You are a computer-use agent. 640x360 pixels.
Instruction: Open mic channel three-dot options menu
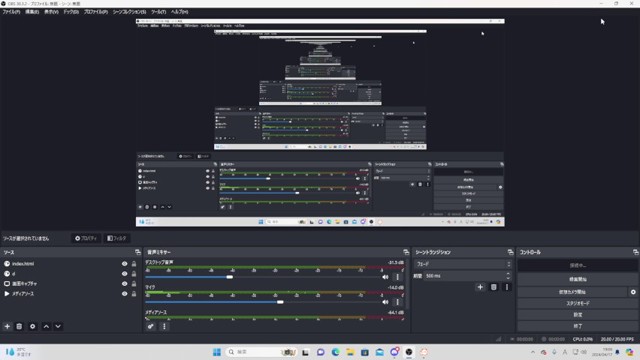pos(398,302)
